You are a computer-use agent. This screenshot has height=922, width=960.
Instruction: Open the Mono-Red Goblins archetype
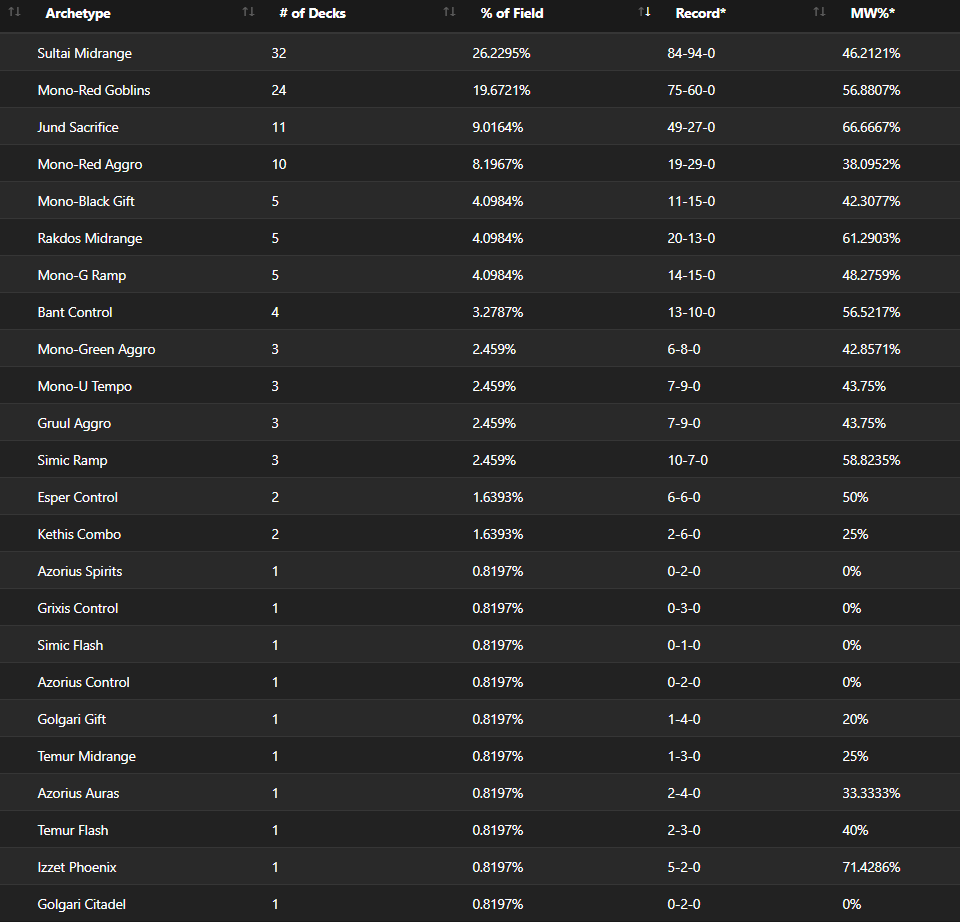click(x=94, y=90)
